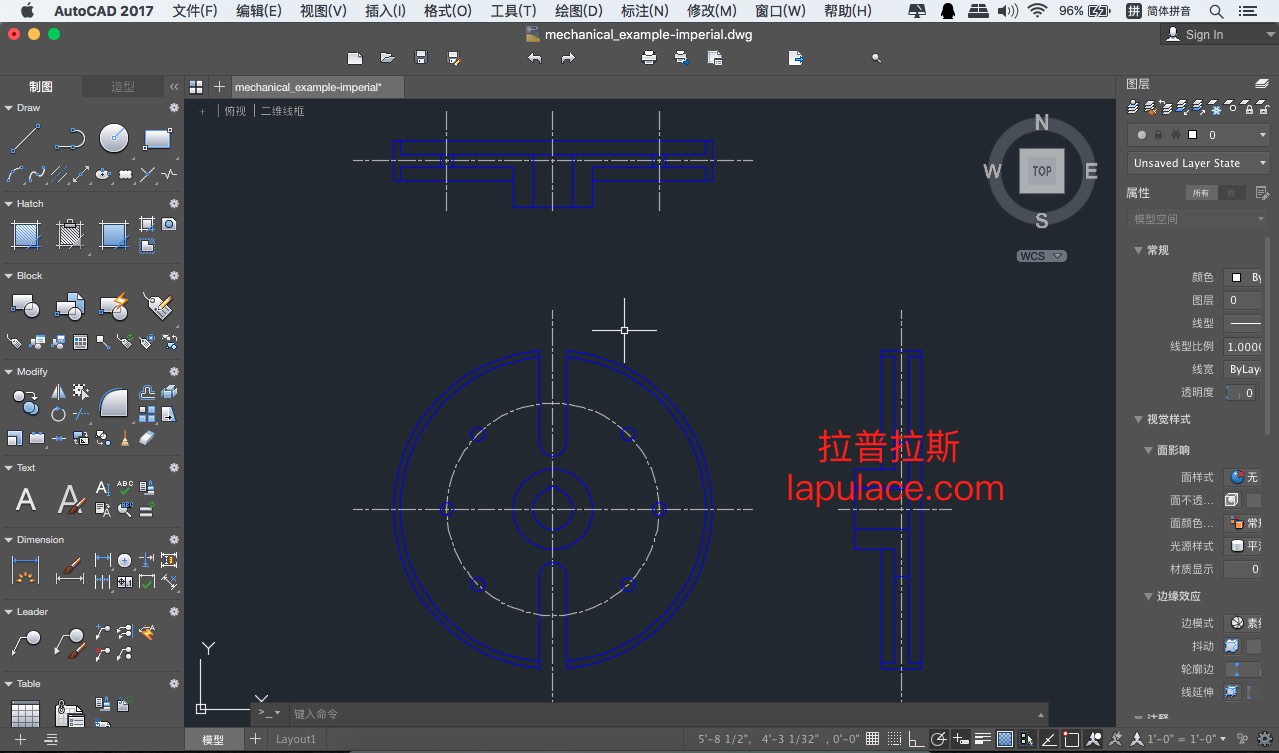Viewport: 1279px width, 753px height.
Task: Open the 绘图(D) menu
Action: (x=578, y=11)
